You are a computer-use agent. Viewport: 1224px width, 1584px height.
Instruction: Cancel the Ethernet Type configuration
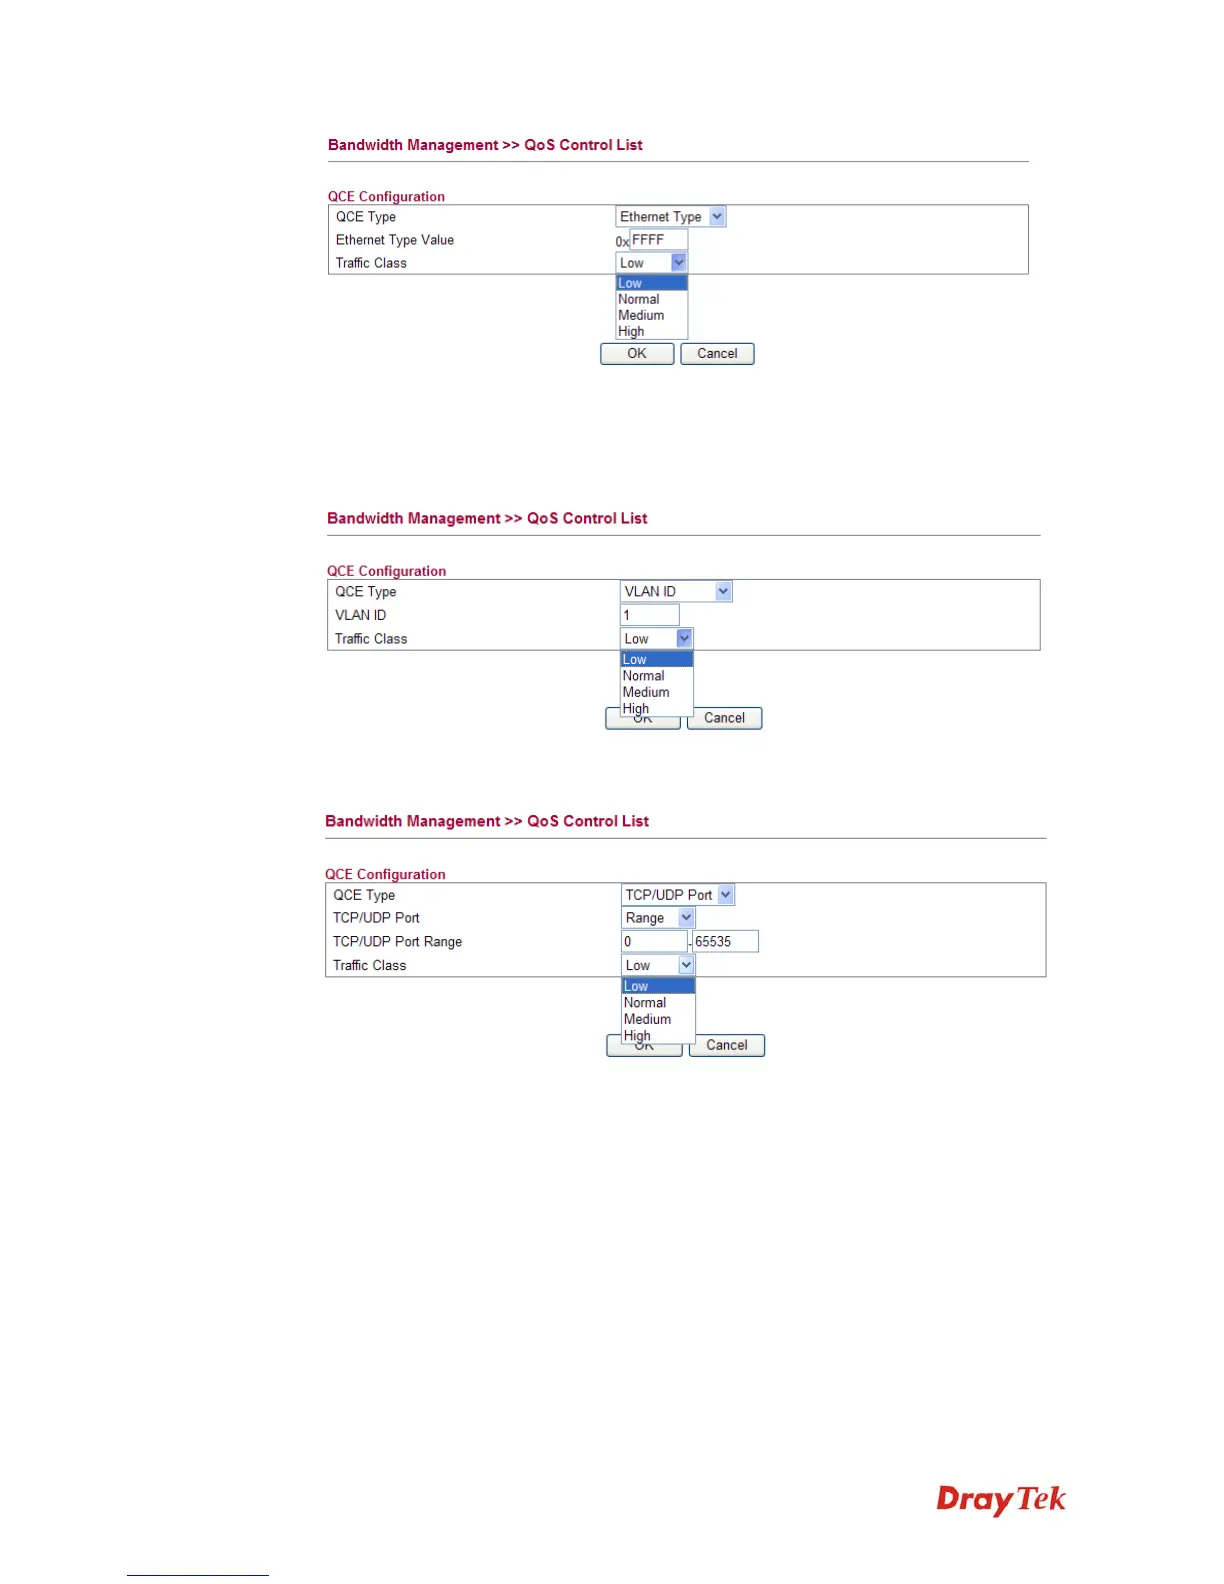click(x=717, y=354)
